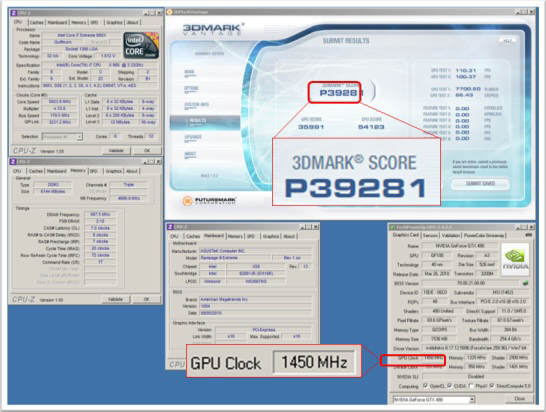Click the screenshot camera icon in GPU-Z
The height and width of the screenshot is (412, 546).
click(x=528, y=235)
